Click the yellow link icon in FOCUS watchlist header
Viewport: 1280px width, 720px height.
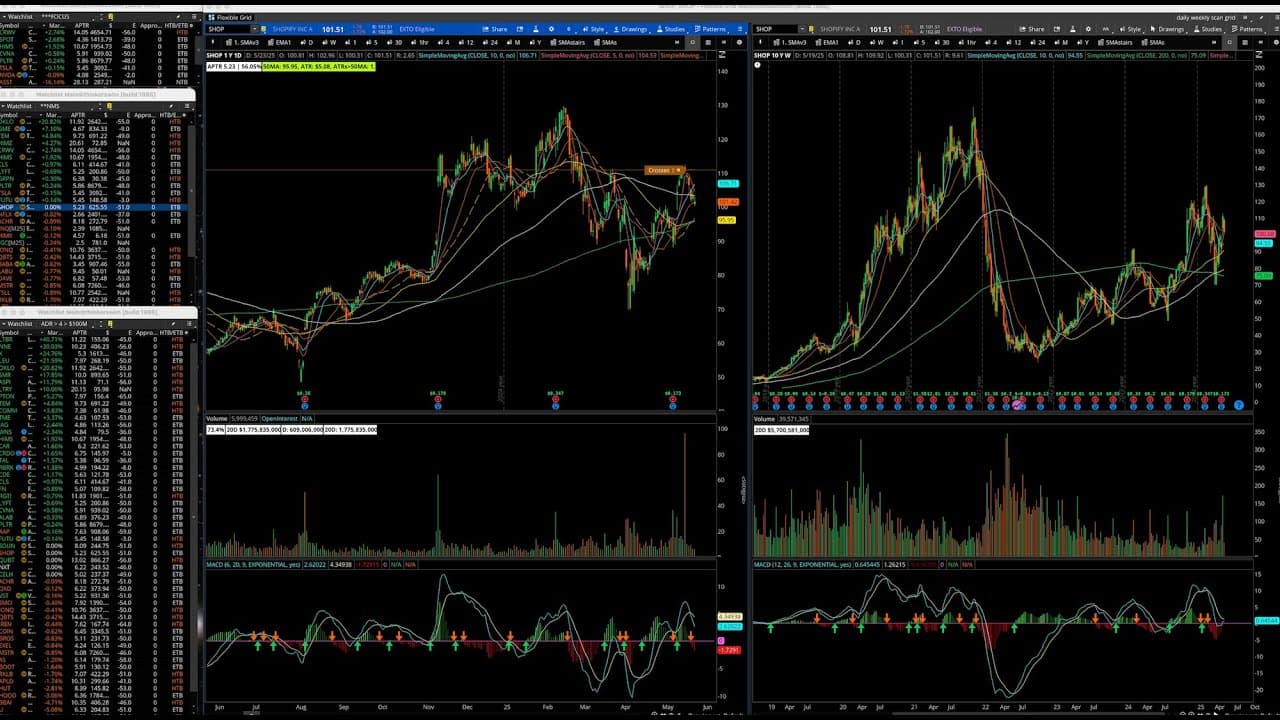click(x=110, y=17)
